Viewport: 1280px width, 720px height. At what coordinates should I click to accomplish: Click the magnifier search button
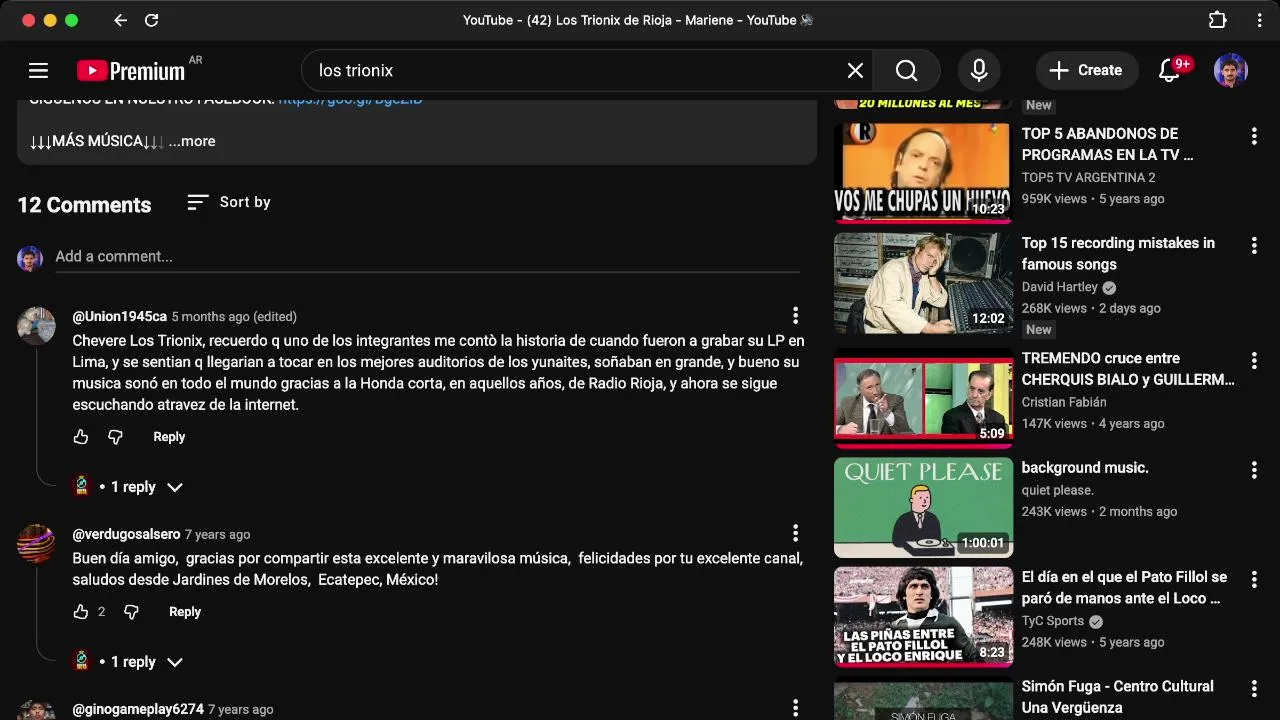tap(906, 70)
